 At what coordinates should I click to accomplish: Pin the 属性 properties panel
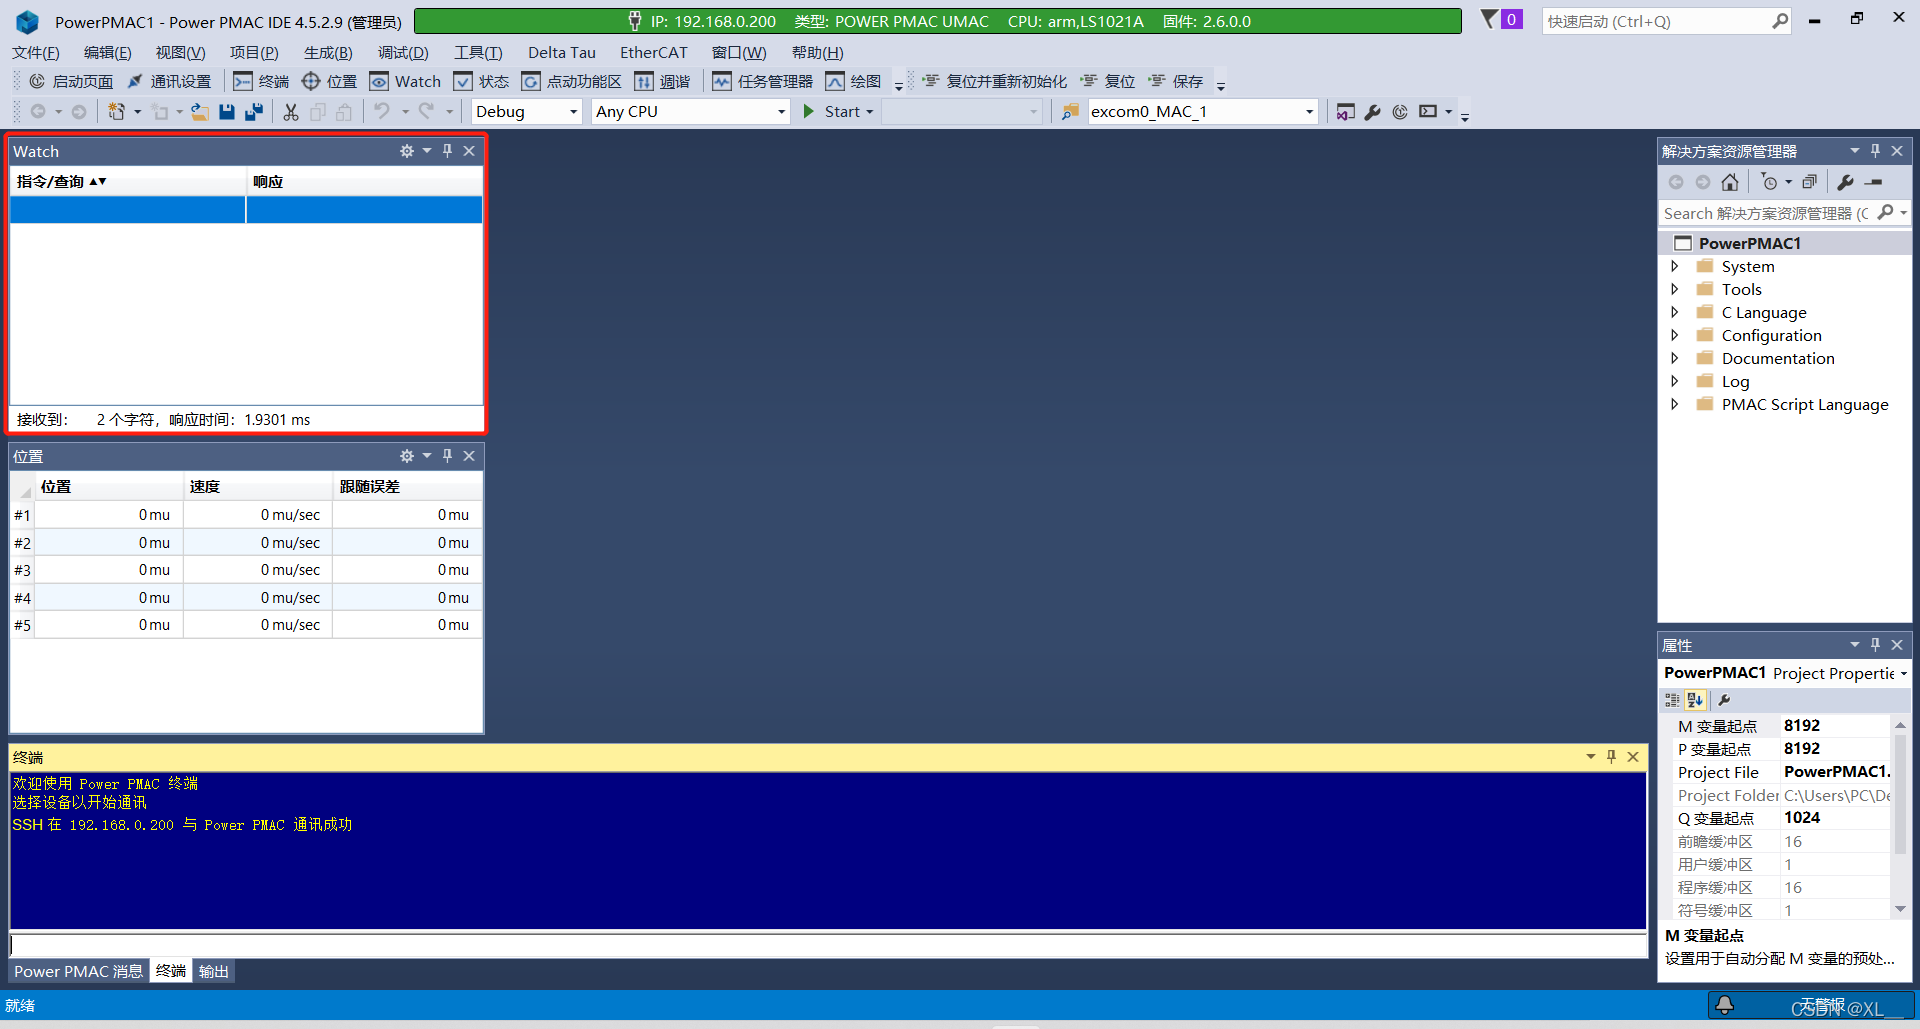click(1876, 645)
